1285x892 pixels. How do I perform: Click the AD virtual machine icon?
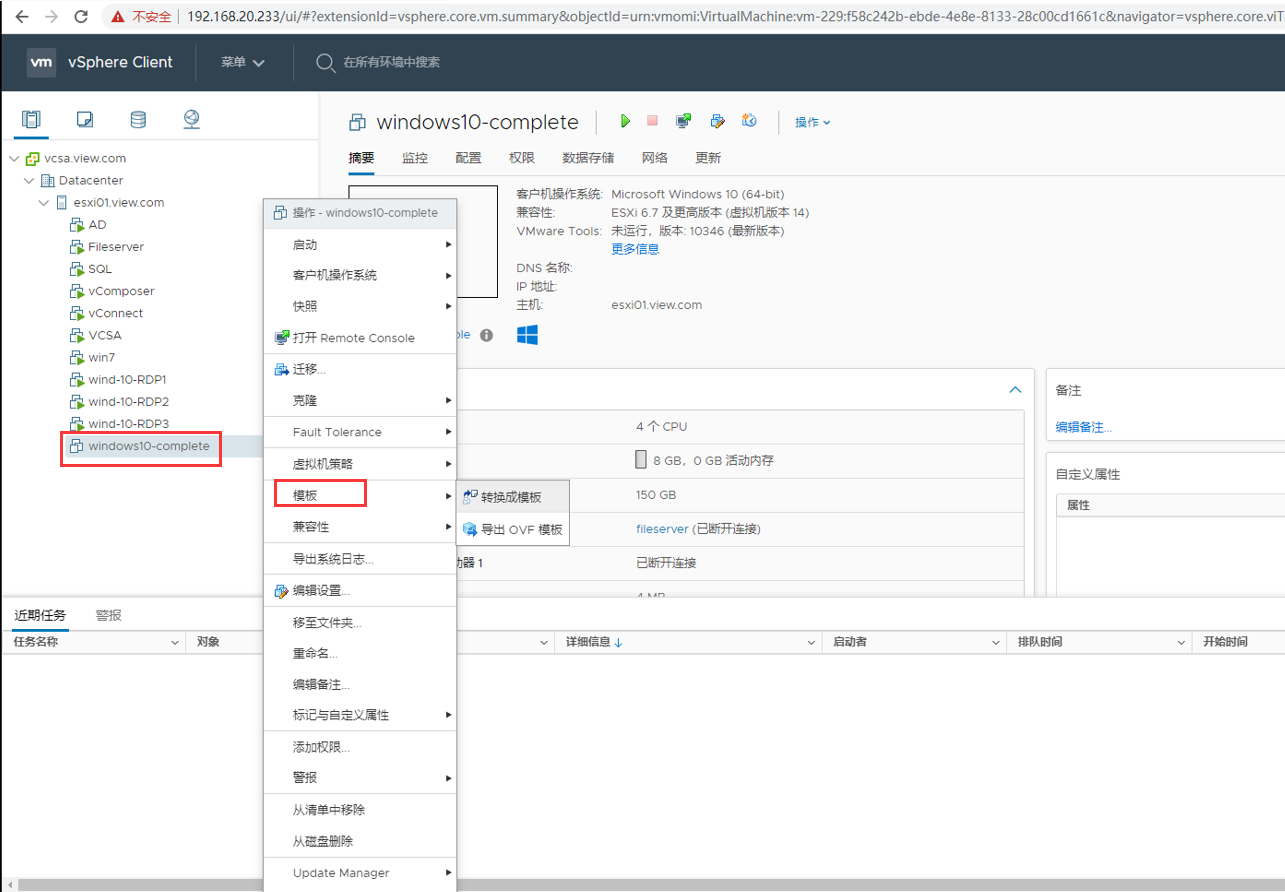(x=77, y=225)
